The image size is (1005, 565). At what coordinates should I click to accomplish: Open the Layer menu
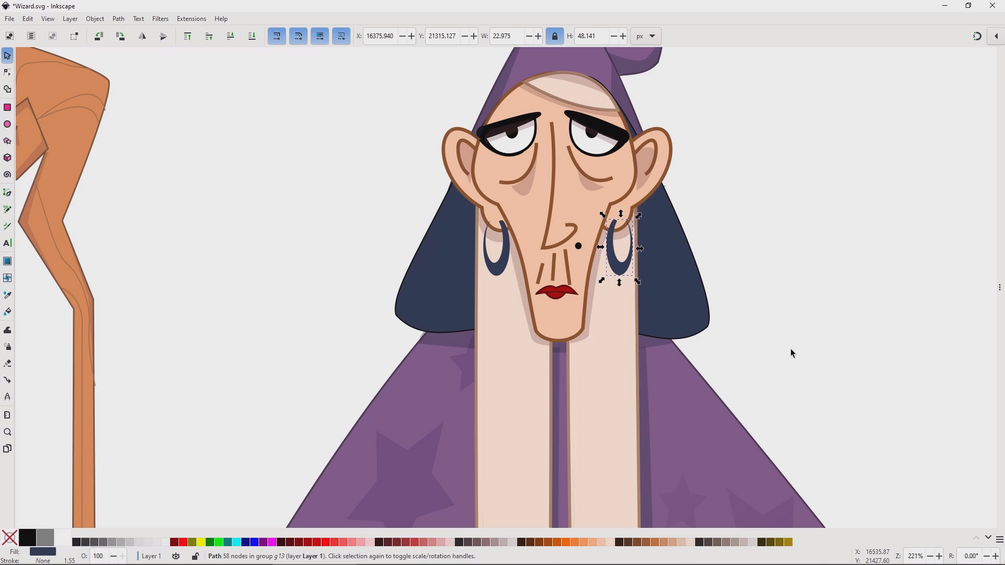point(70,19)
